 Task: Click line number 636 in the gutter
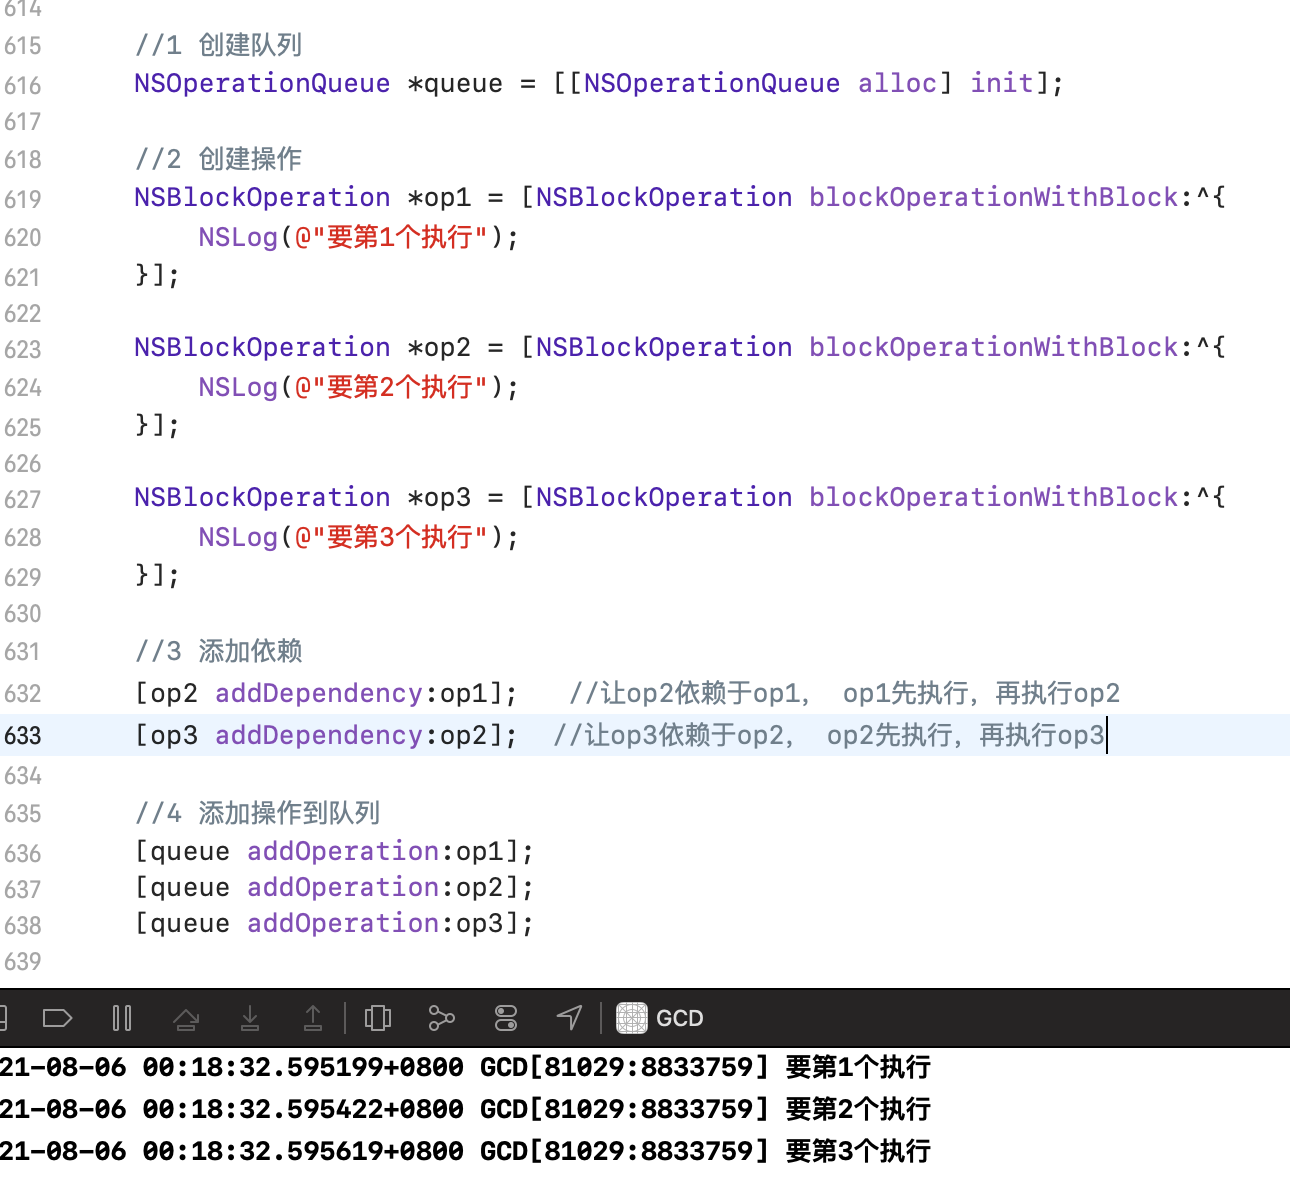23,854
